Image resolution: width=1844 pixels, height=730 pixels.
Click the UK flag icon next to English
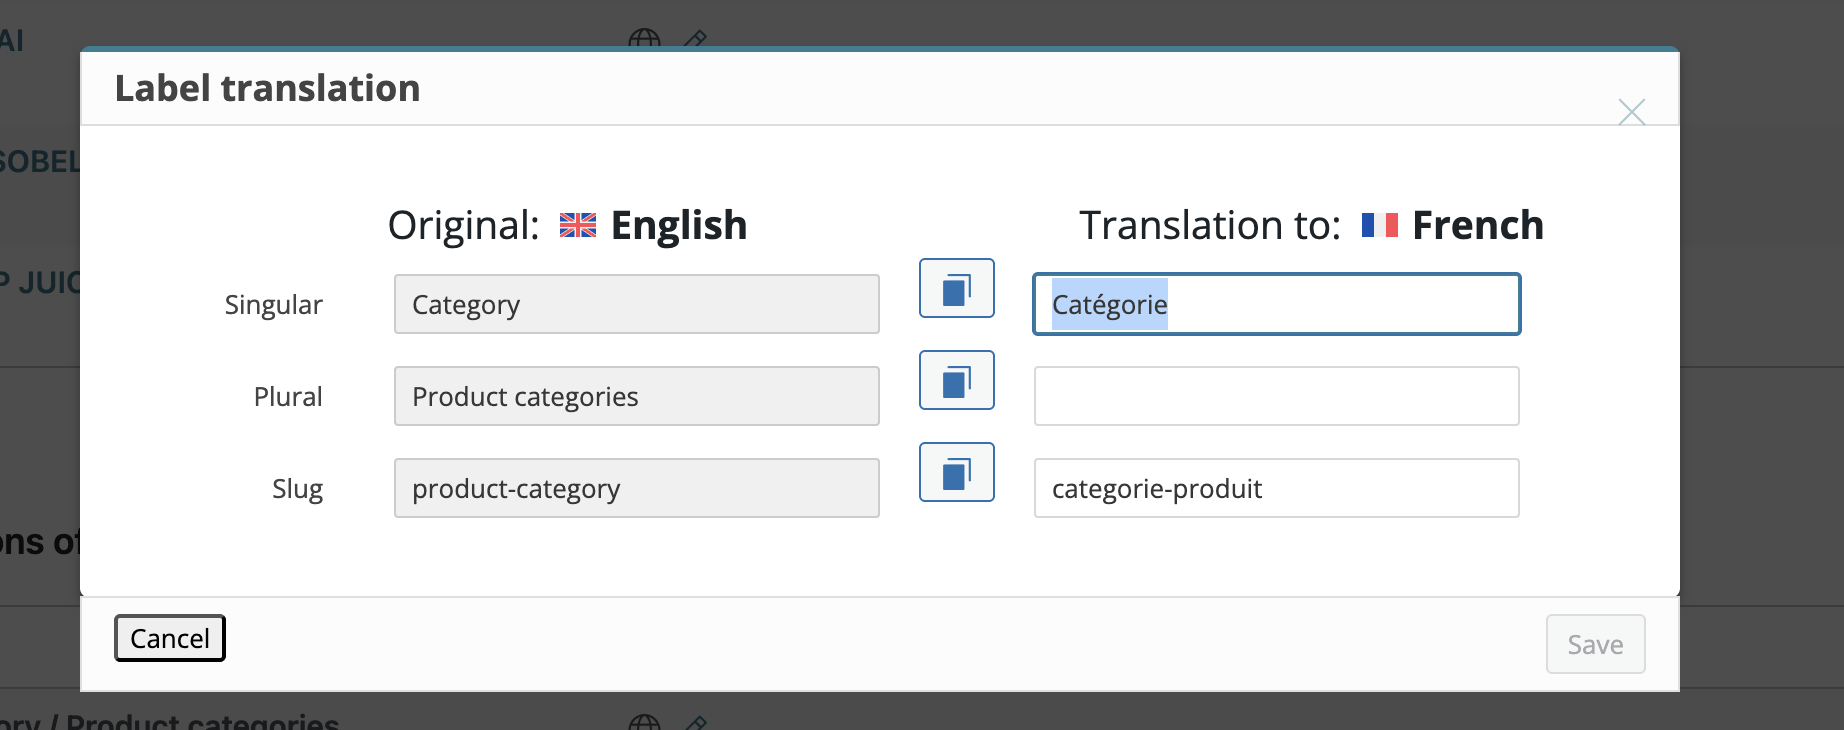pyautogui.click(x=577, y=226)
